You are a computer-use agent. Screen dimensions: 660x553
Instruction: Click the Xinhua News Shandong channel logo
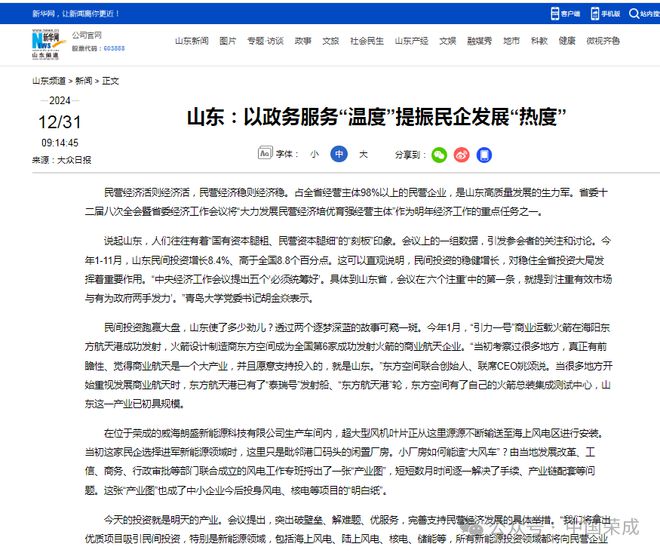(48, 44)
